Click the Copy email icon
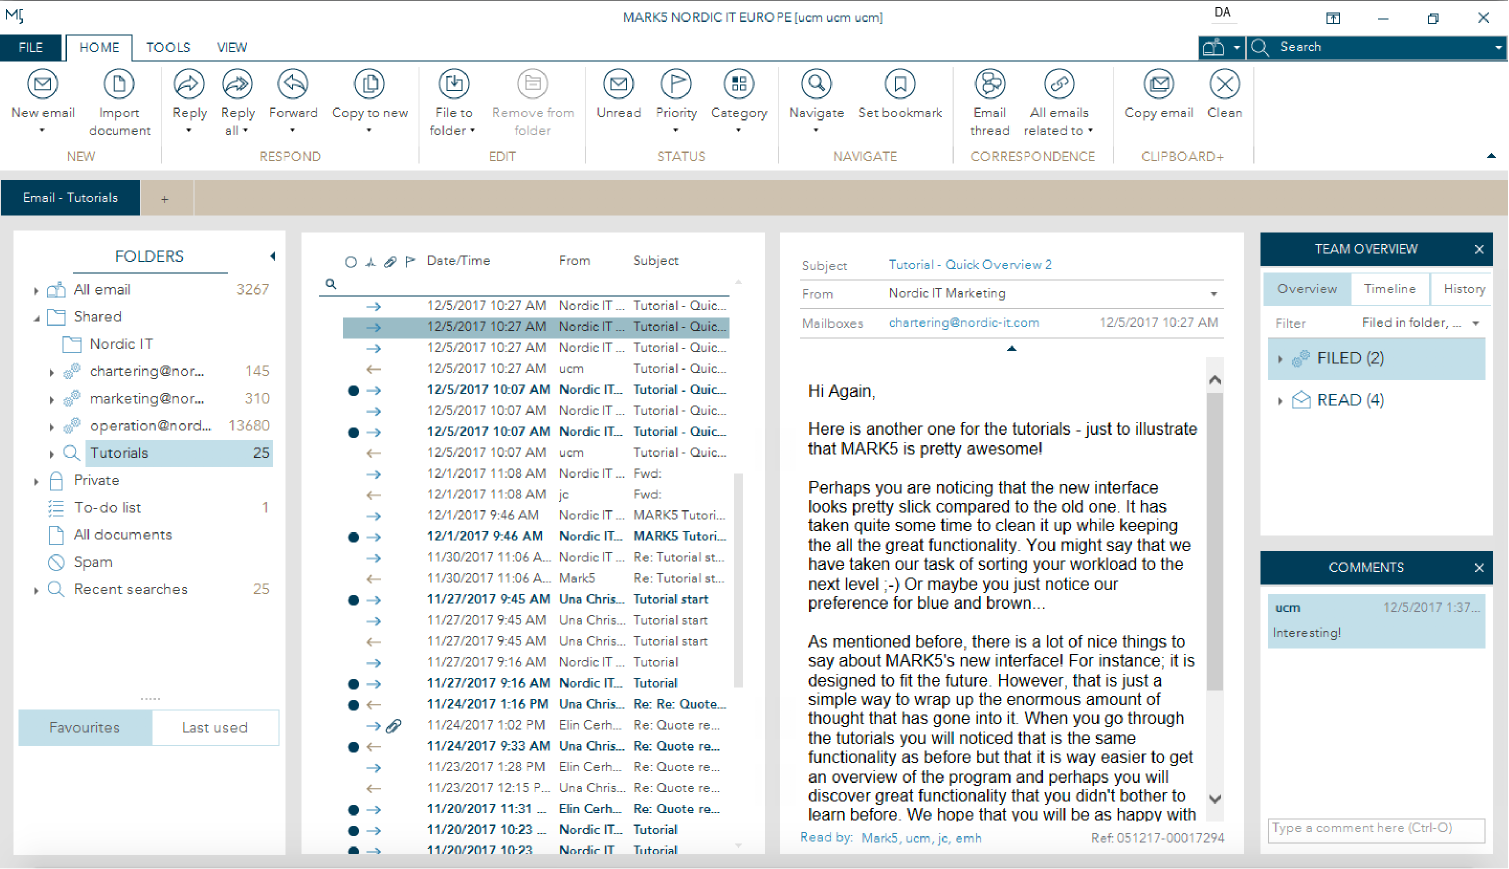 1159,84
